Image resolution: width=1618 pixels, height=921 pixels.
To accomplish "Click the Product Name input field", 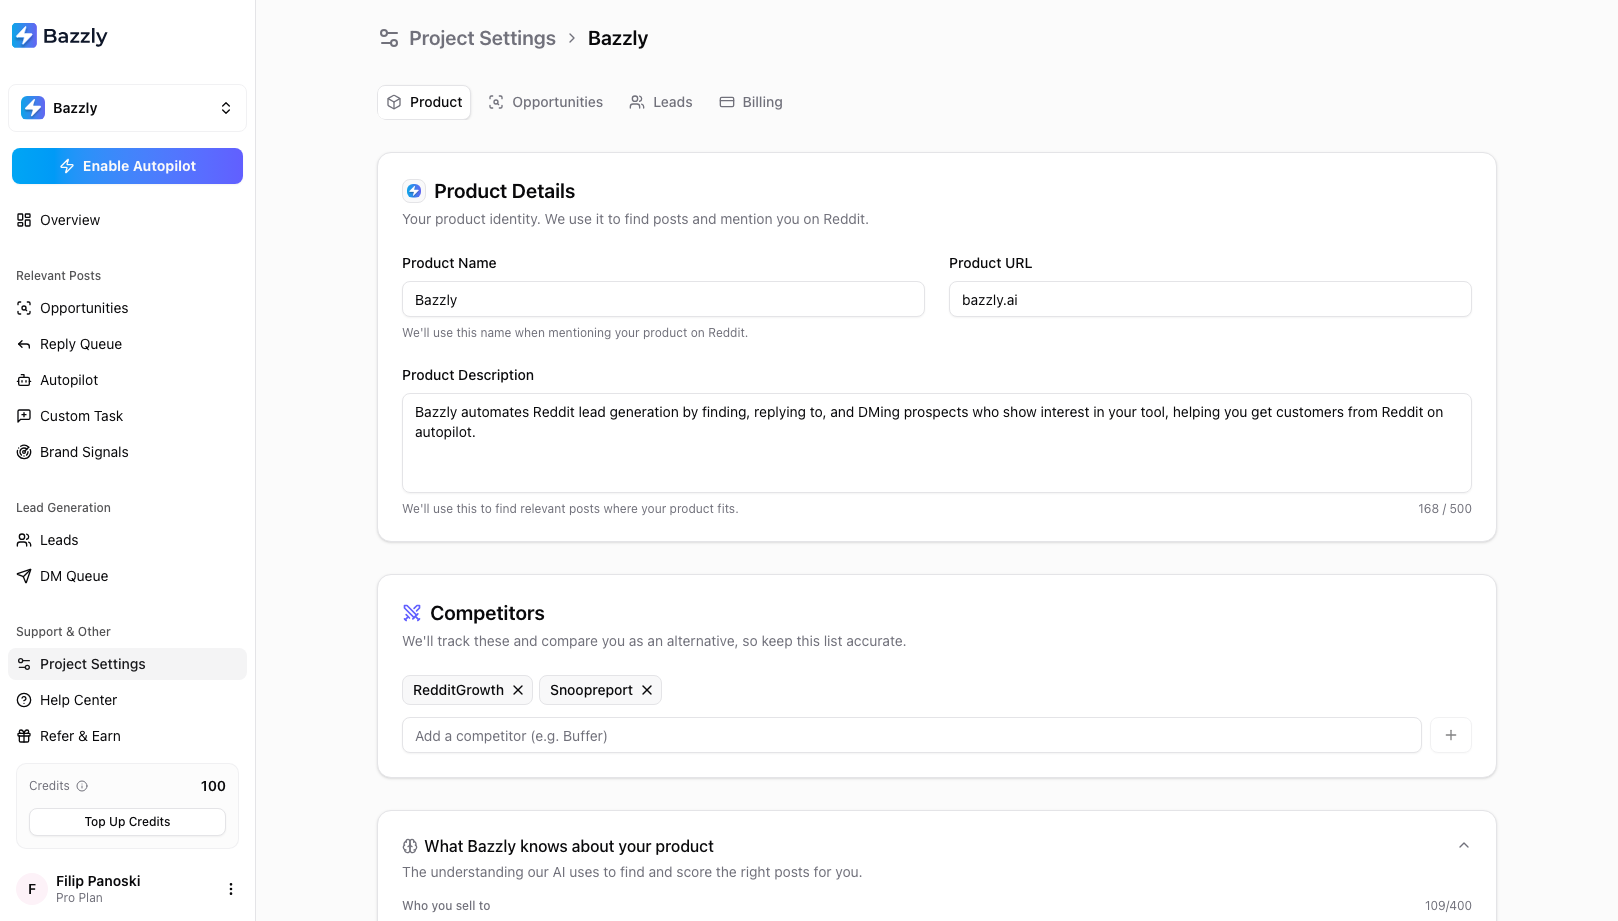I will click(x=663, y=300).
